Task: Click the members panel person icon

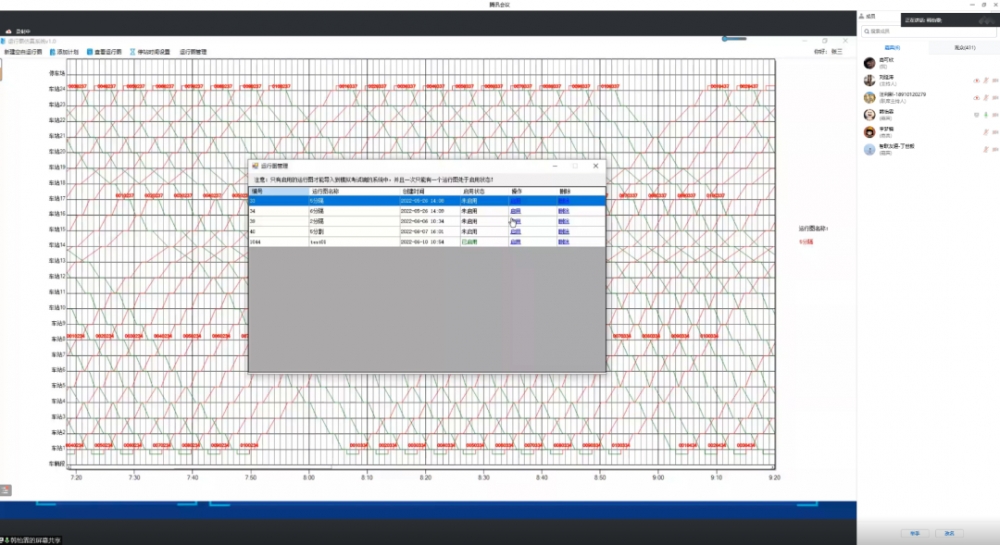Action: [863, 16]
